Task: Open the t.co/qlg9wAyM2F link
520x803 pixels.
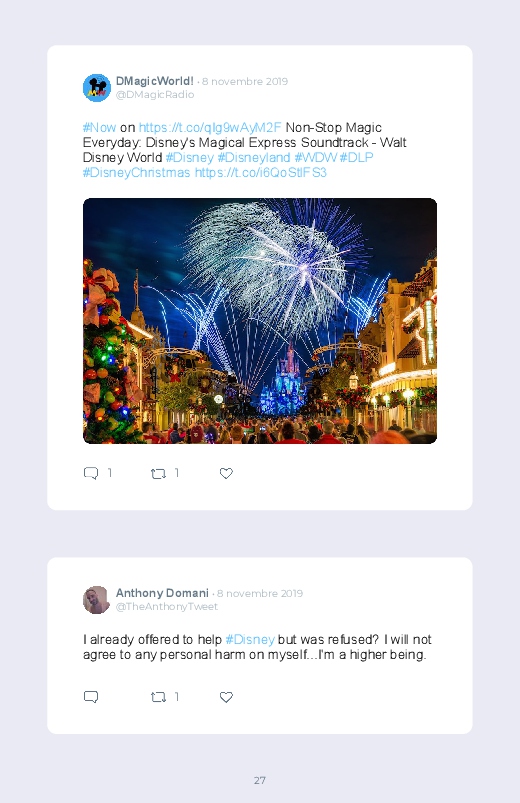Action: click(210, 128)
